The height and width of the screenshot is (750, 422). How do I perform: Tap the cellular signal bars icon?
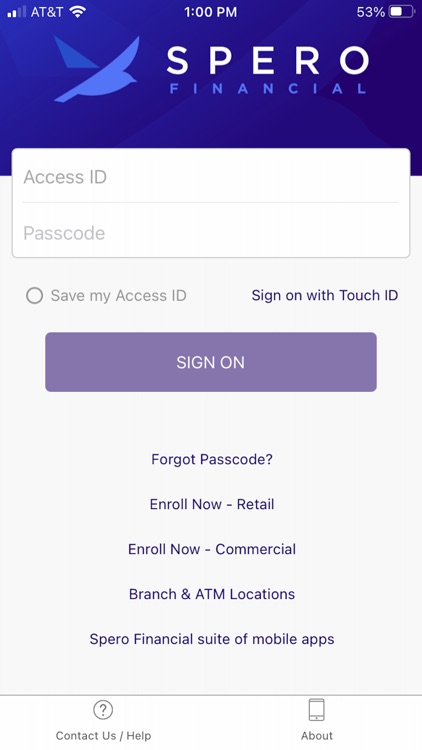point(17,12)
